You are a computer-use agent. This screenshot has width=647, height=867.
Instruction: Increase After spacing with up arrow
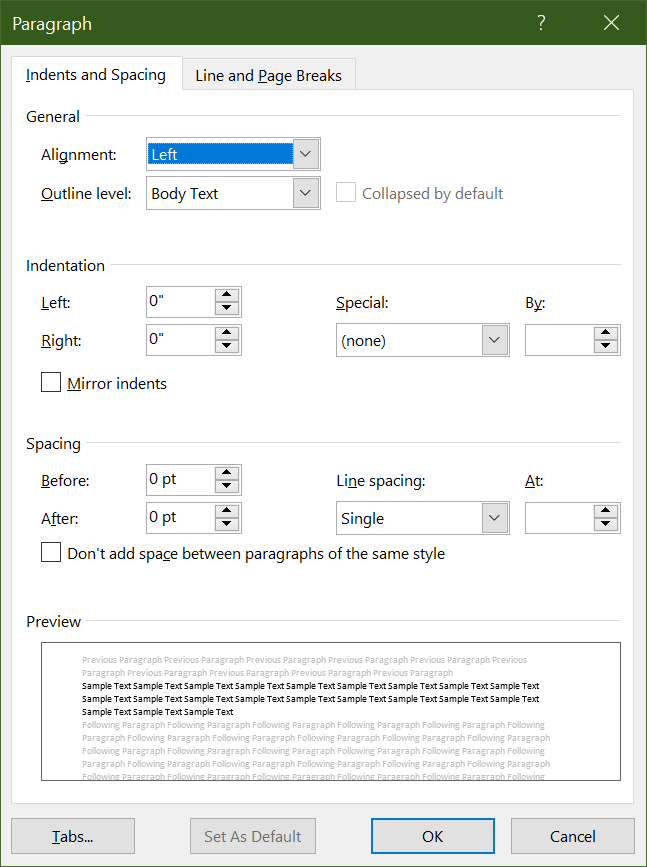[227, 510]
